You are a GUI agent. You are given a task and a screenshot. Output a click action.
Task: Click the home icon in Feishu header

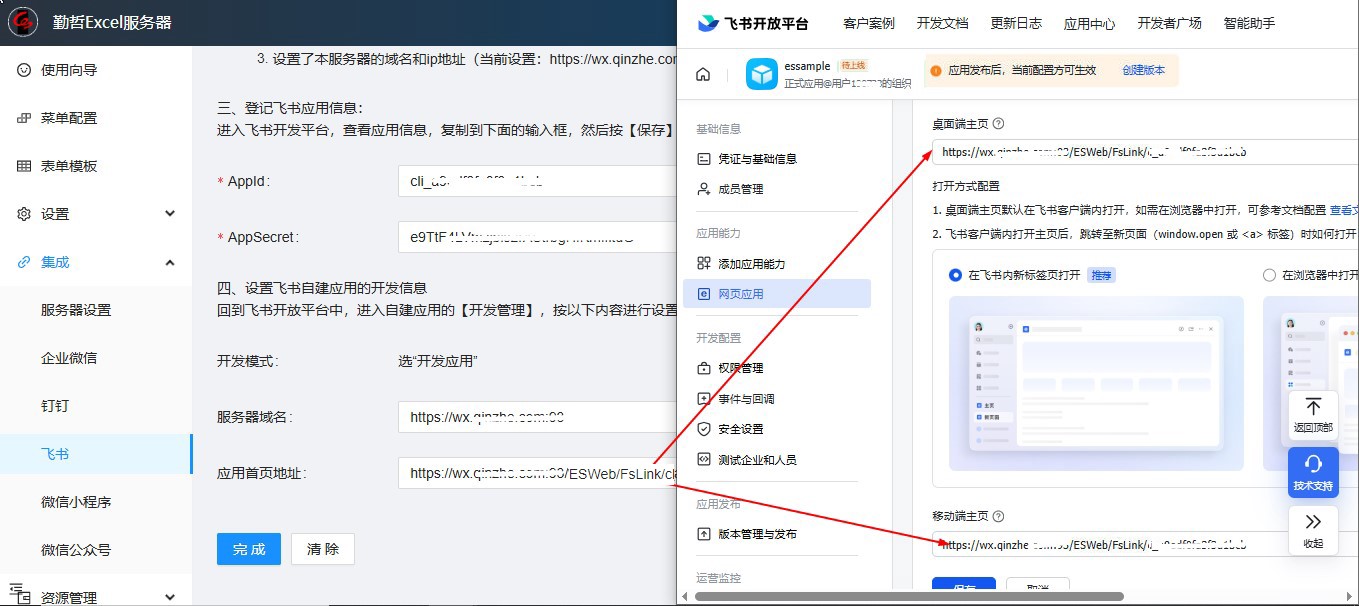tap(703, 74)
